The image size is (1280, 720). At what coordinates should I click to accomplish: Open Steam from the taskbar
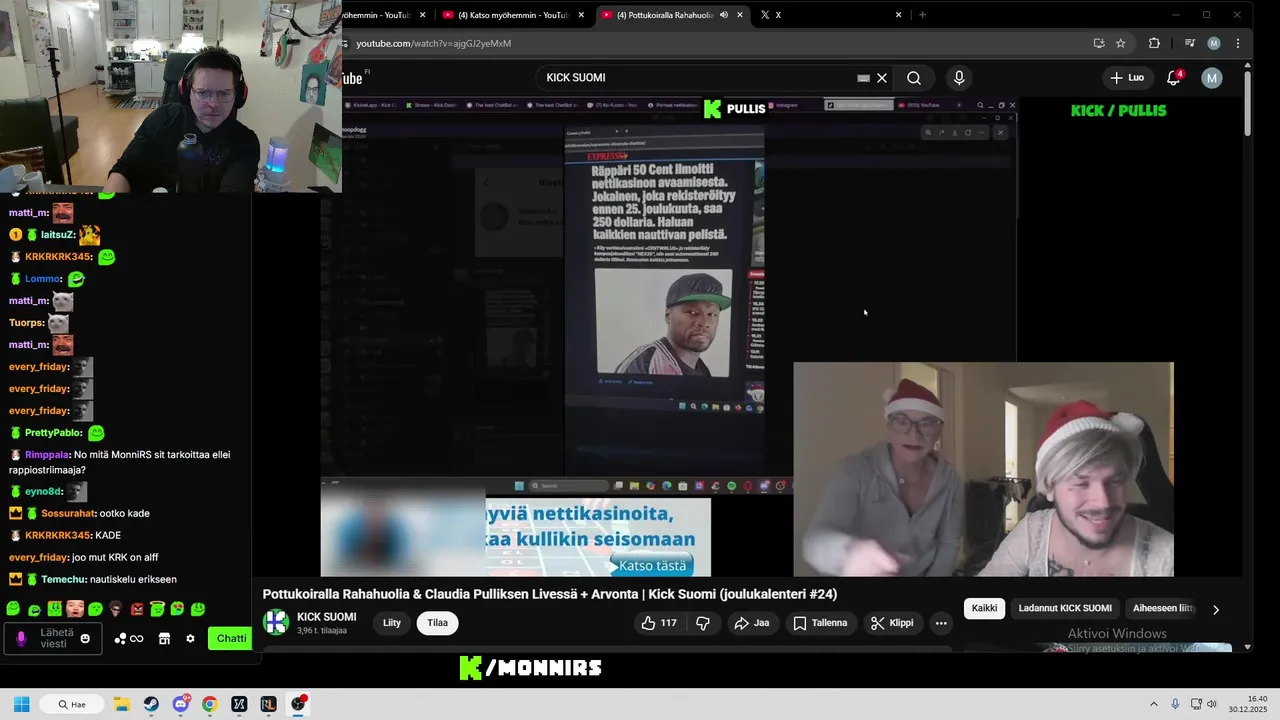tap(151, 704)
